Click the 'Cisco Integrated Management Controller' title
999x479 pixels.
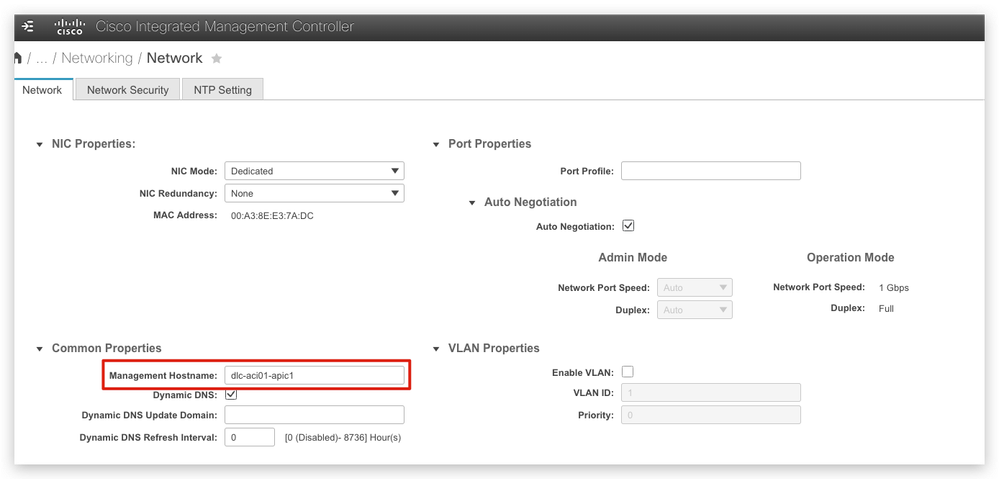click(224, 27)
